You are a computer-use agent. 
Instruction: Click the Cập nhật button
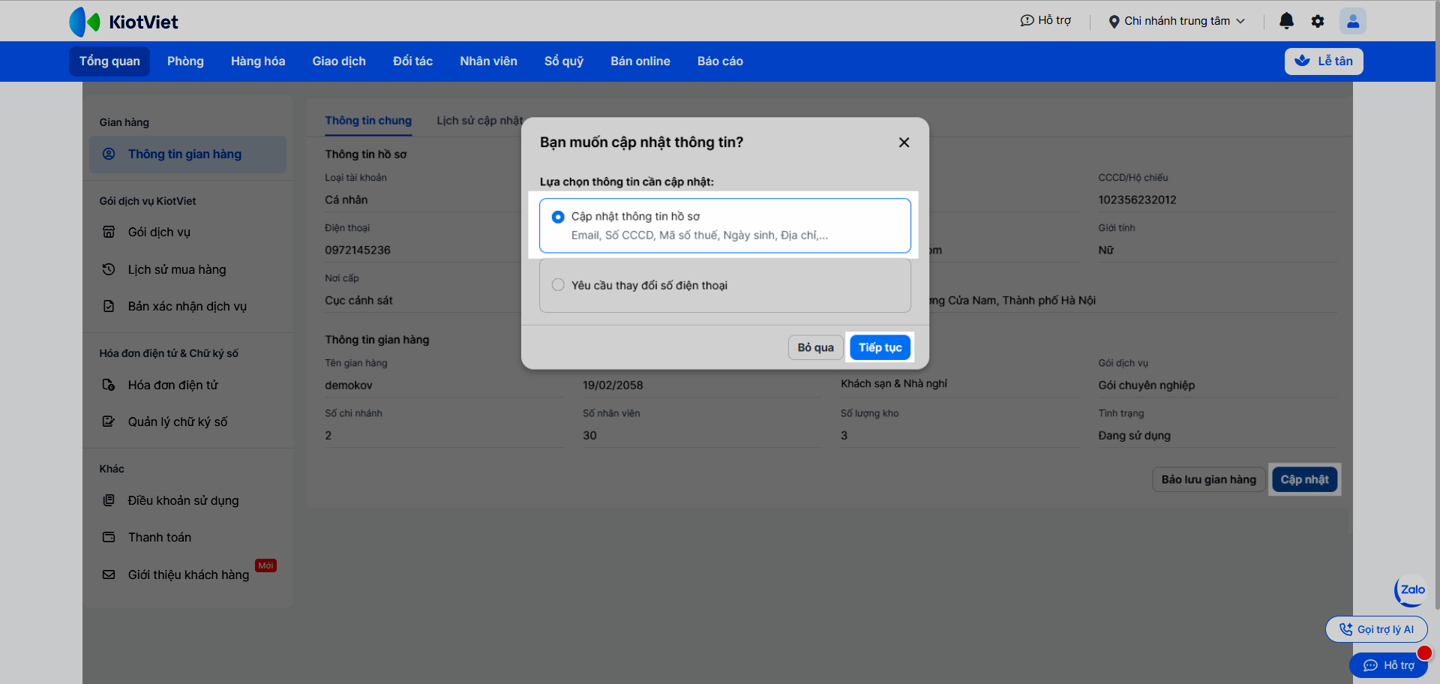[x=1305, y=479]
